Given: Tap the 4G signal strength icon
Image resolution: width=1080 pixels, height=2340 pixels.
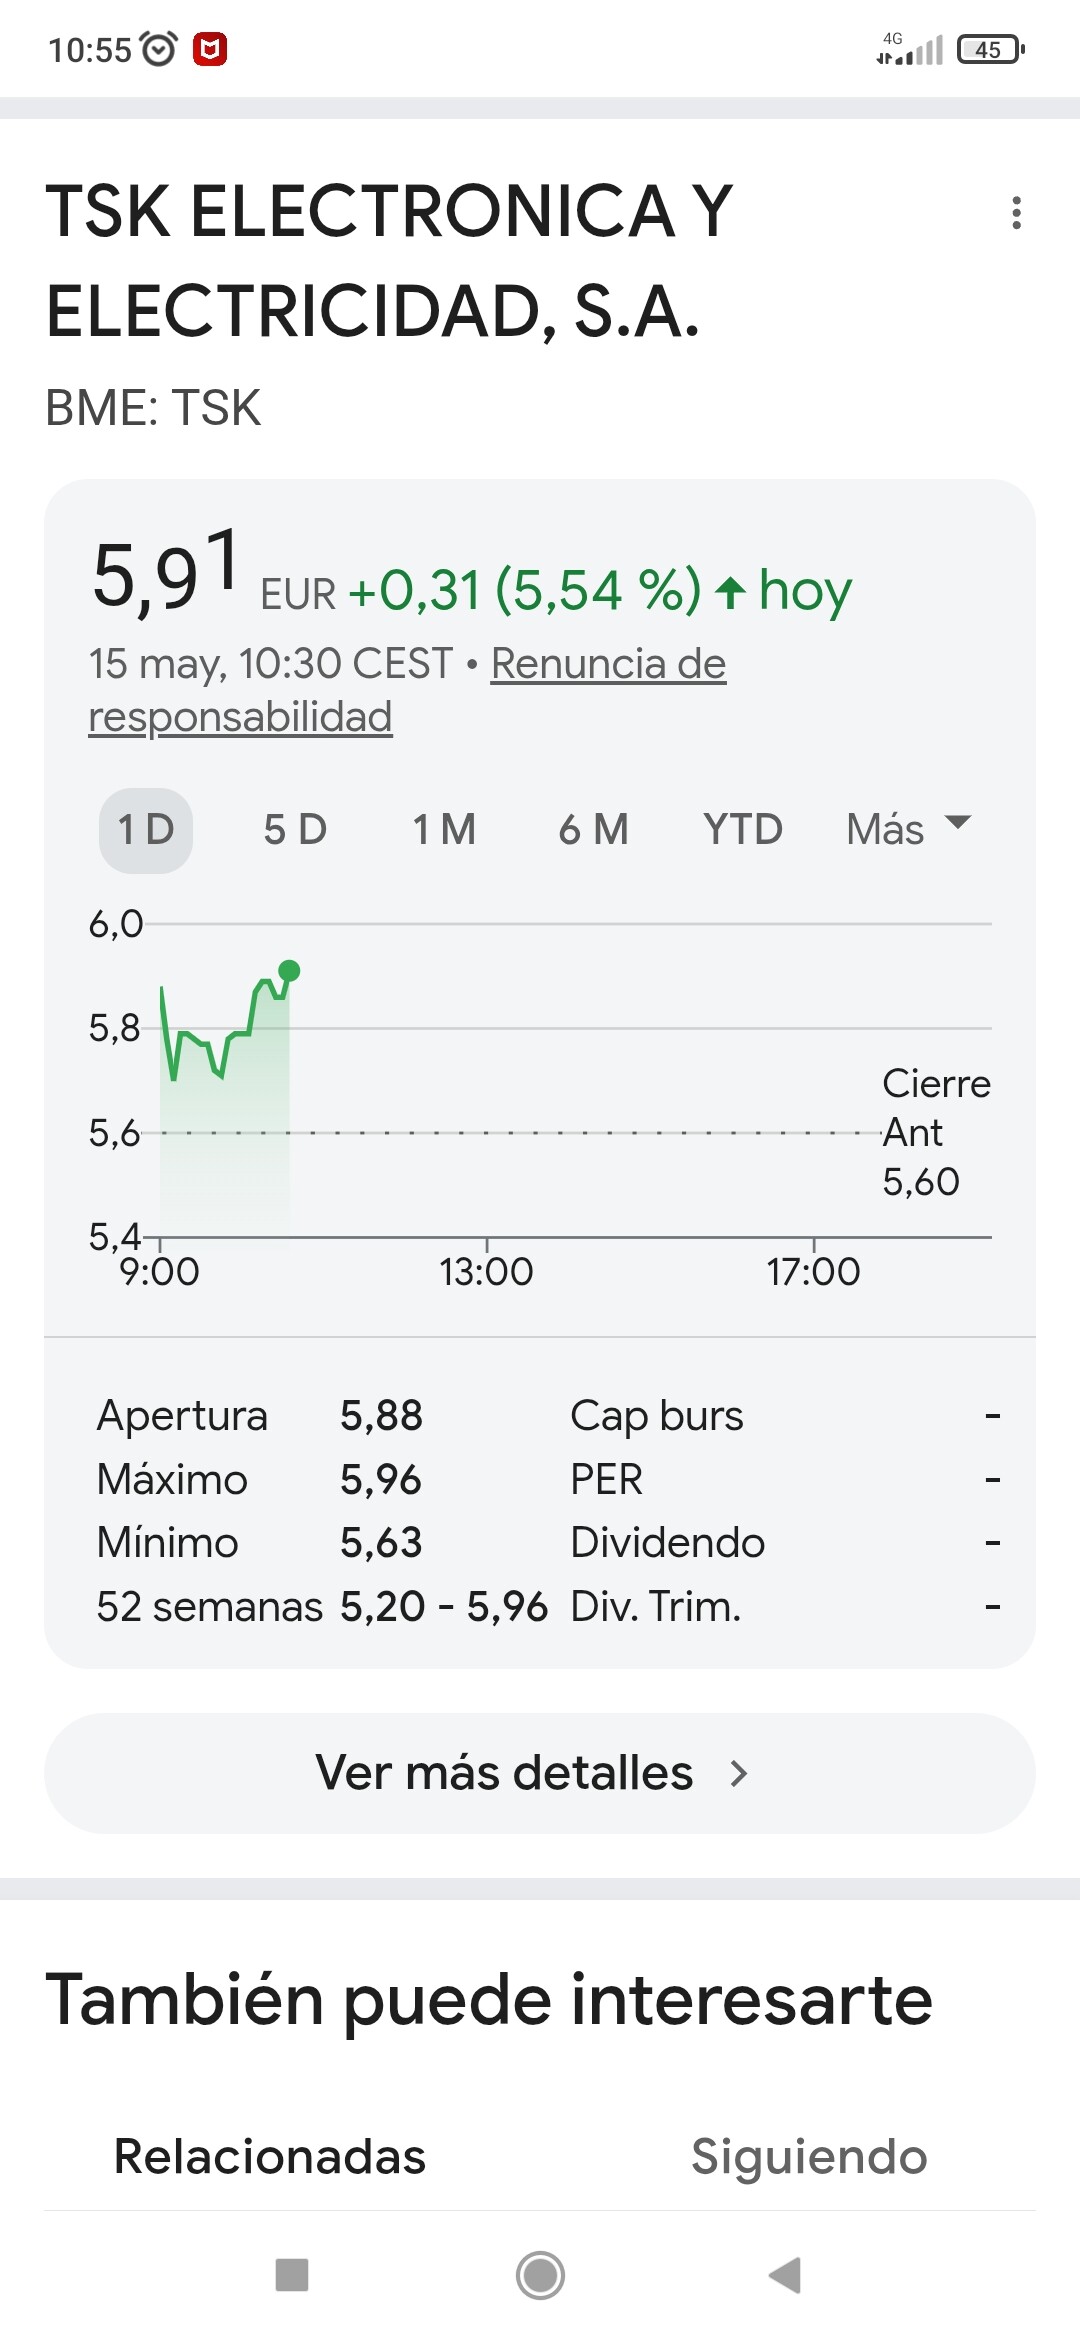Looking at the screenshot, I should 909,49.
